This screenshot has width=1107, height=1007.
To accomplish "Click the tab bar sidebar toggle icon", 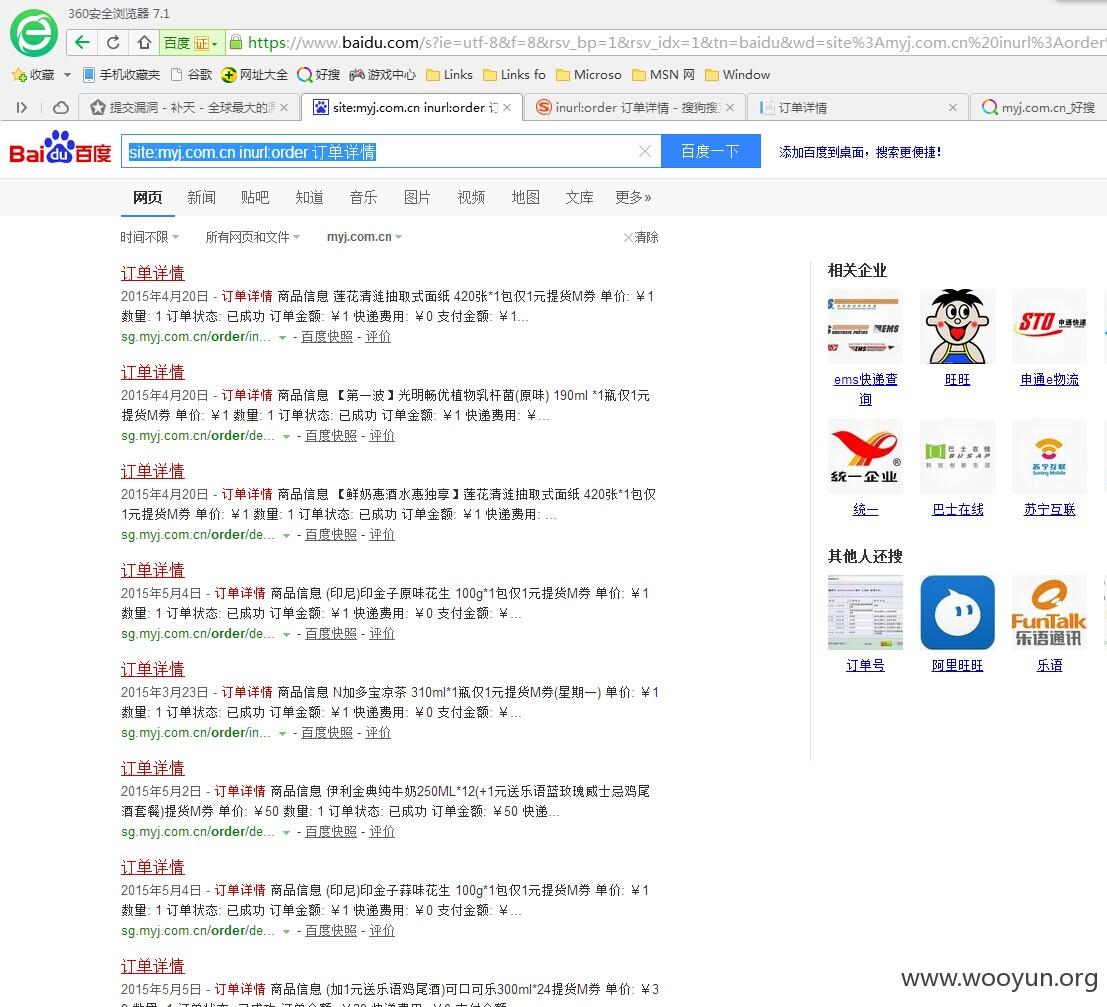I will (x=22, y=107).
